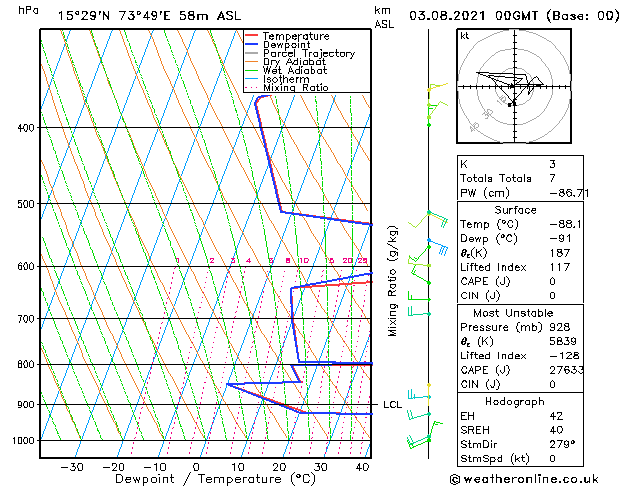Click the 'Surface' section heading
Image resolution: width=629 pixels, height=486 pixels.
click(x=515, y=210)
